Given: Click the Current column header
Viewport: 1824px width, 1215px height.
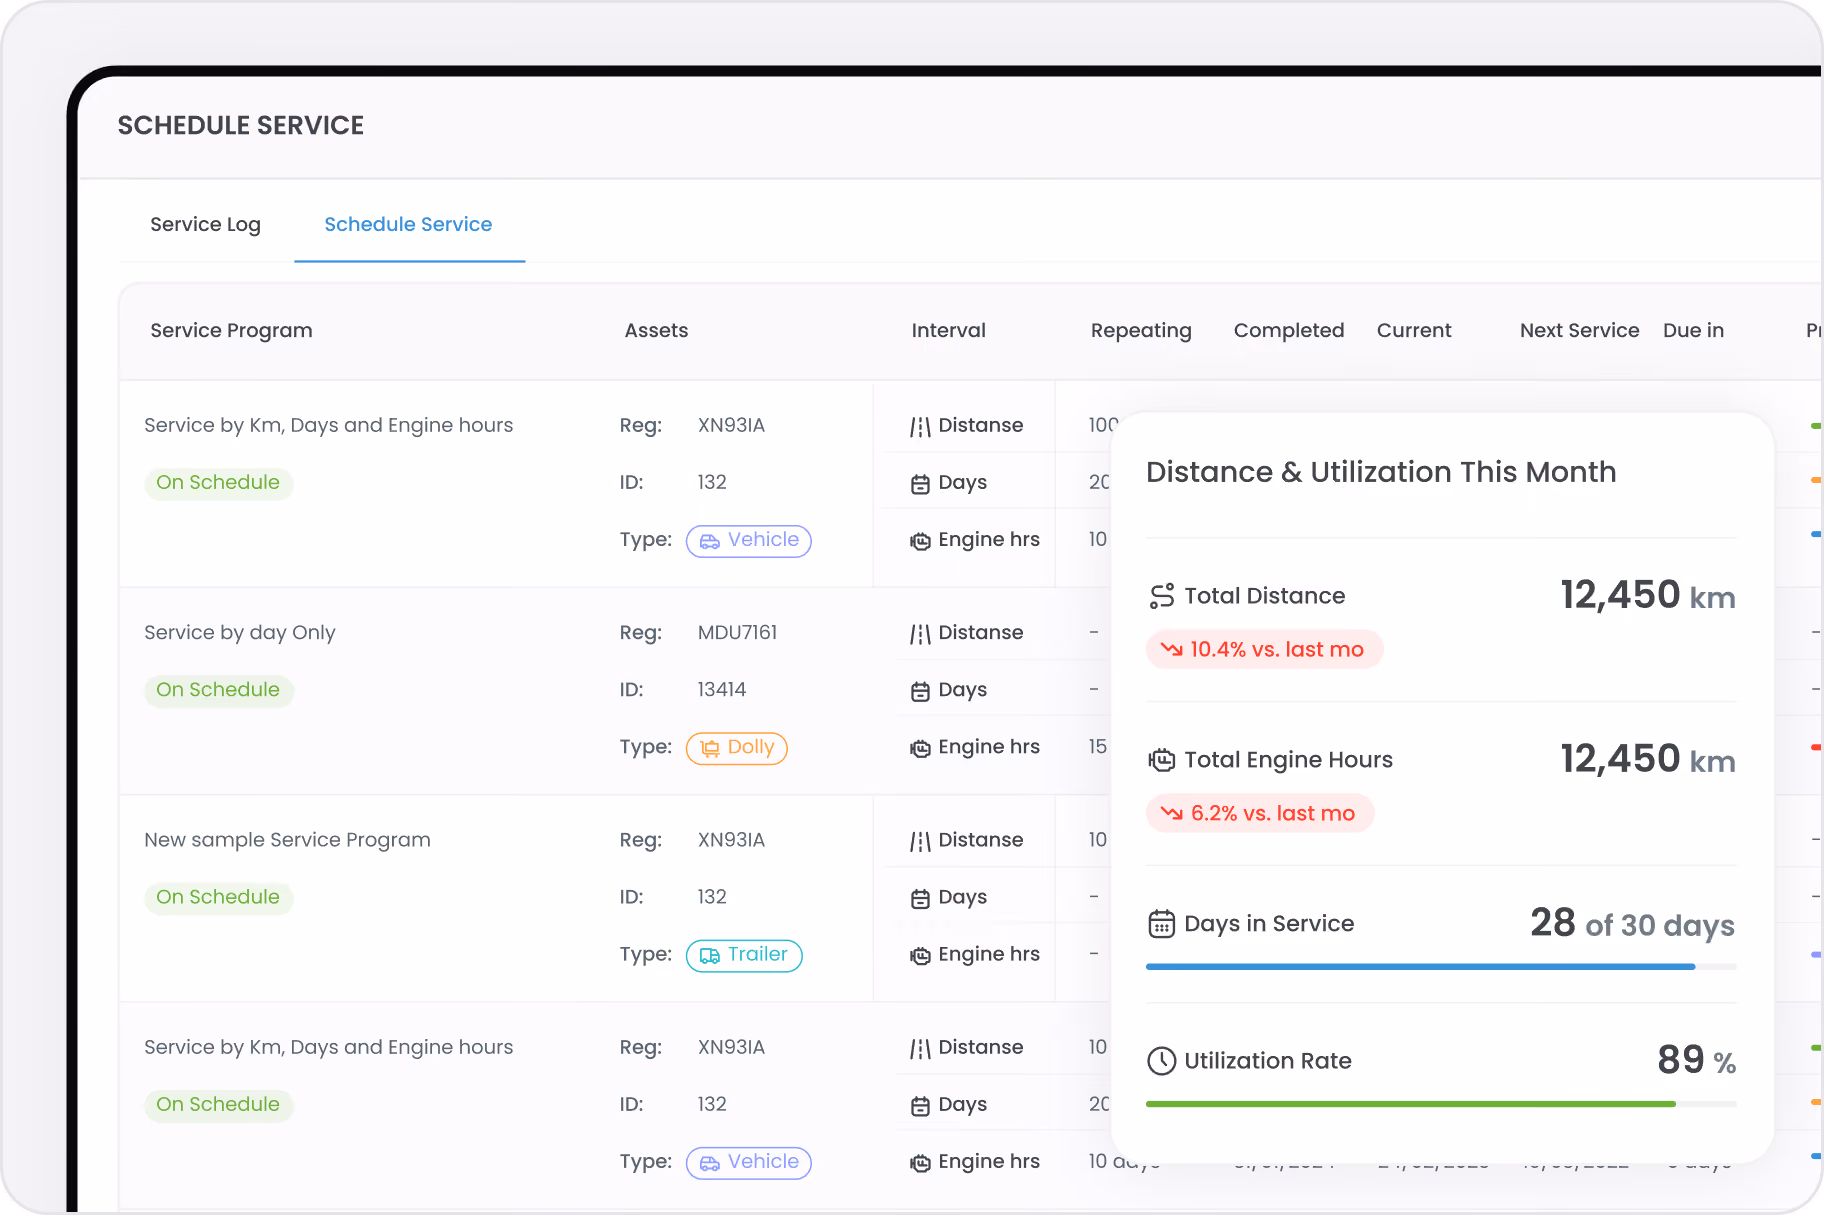Looking at the screenshot, I should tap(1413, 330).
